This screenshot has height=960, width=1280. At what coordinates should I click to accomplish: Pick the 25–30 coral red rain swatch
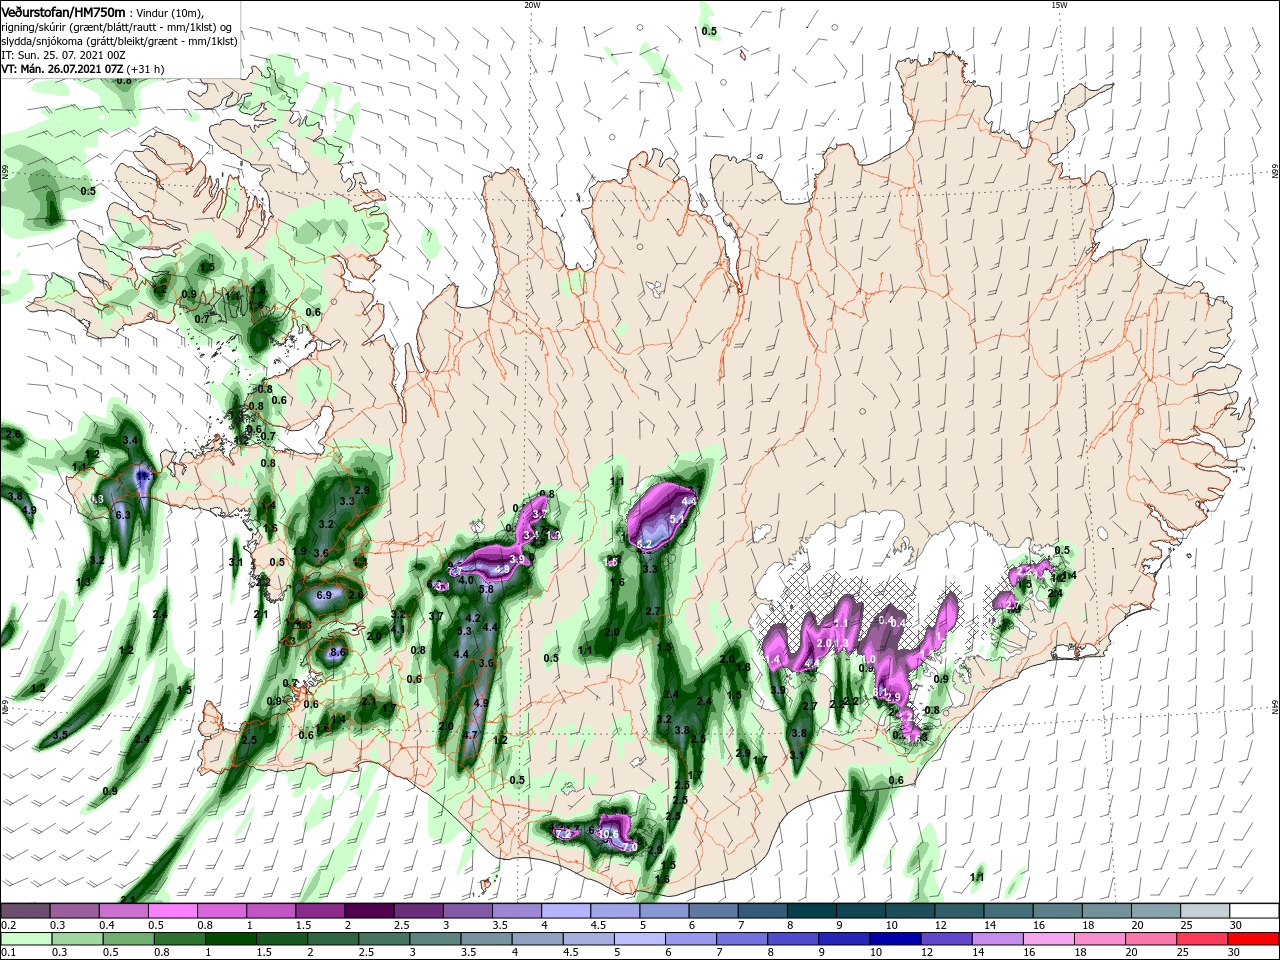(x=1201, y=939)
